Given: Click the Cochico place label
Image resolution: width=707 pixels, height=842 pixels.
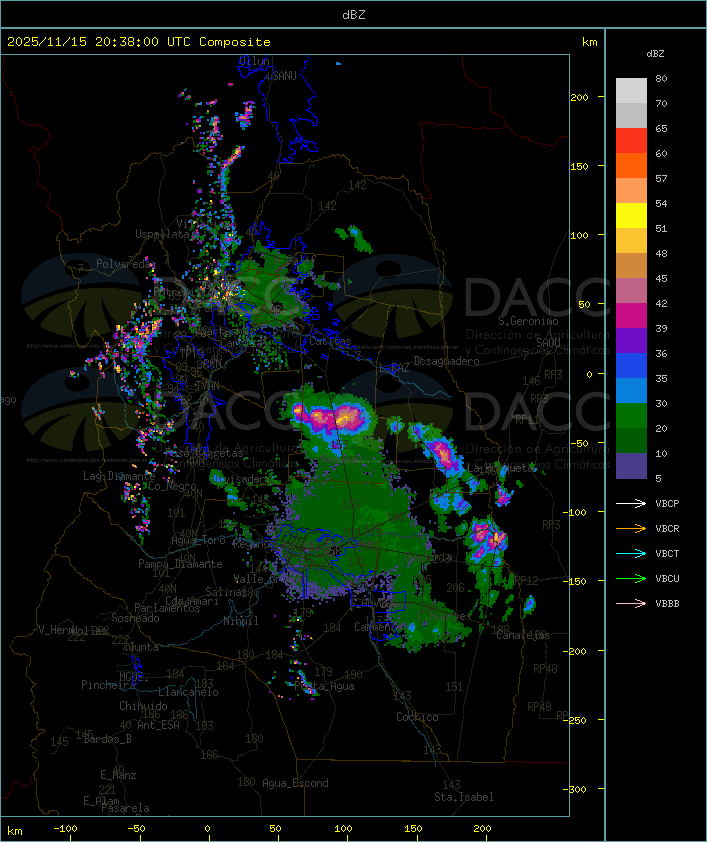Looking at the screenshot, I should pos(417,717).
